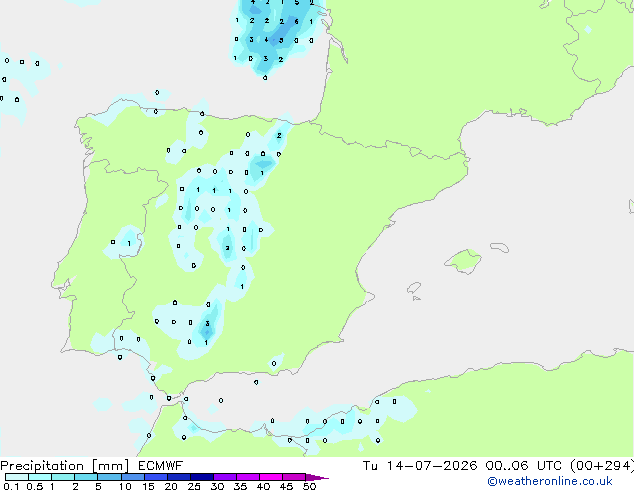The height and width of the screenshot is (490, 634).
Task: Click the (00+294) forecast offset text
Action: pyautogui.click(x=602, y=466)
